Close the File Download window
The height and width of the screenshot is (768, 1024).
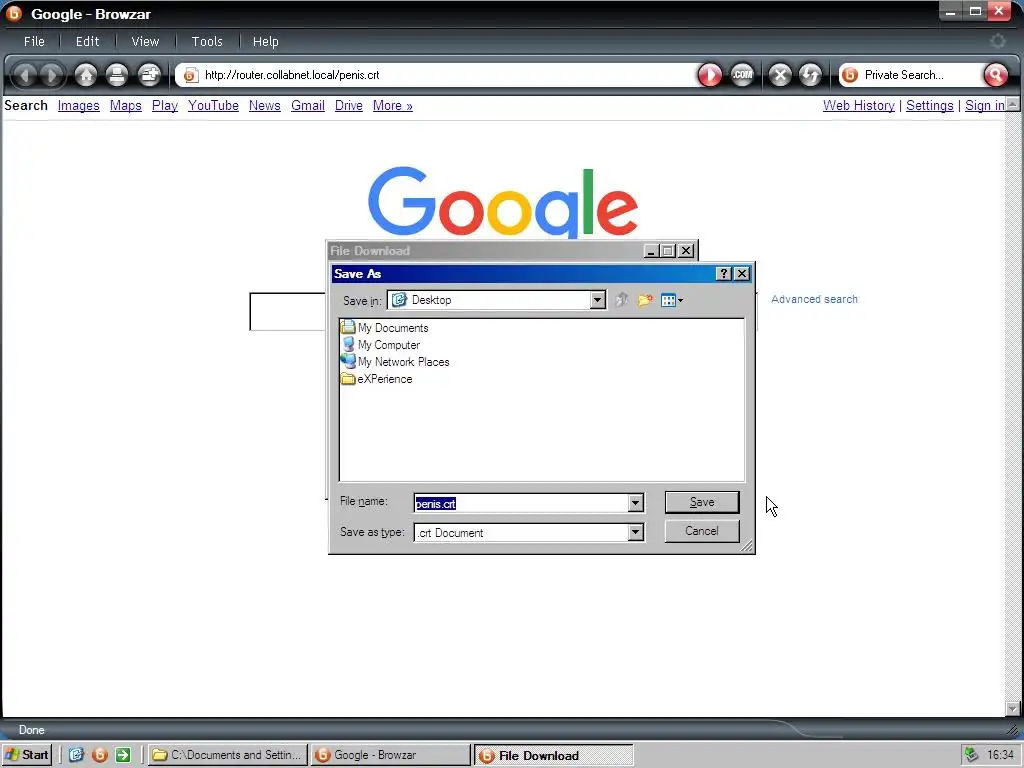tap(686, 251)
